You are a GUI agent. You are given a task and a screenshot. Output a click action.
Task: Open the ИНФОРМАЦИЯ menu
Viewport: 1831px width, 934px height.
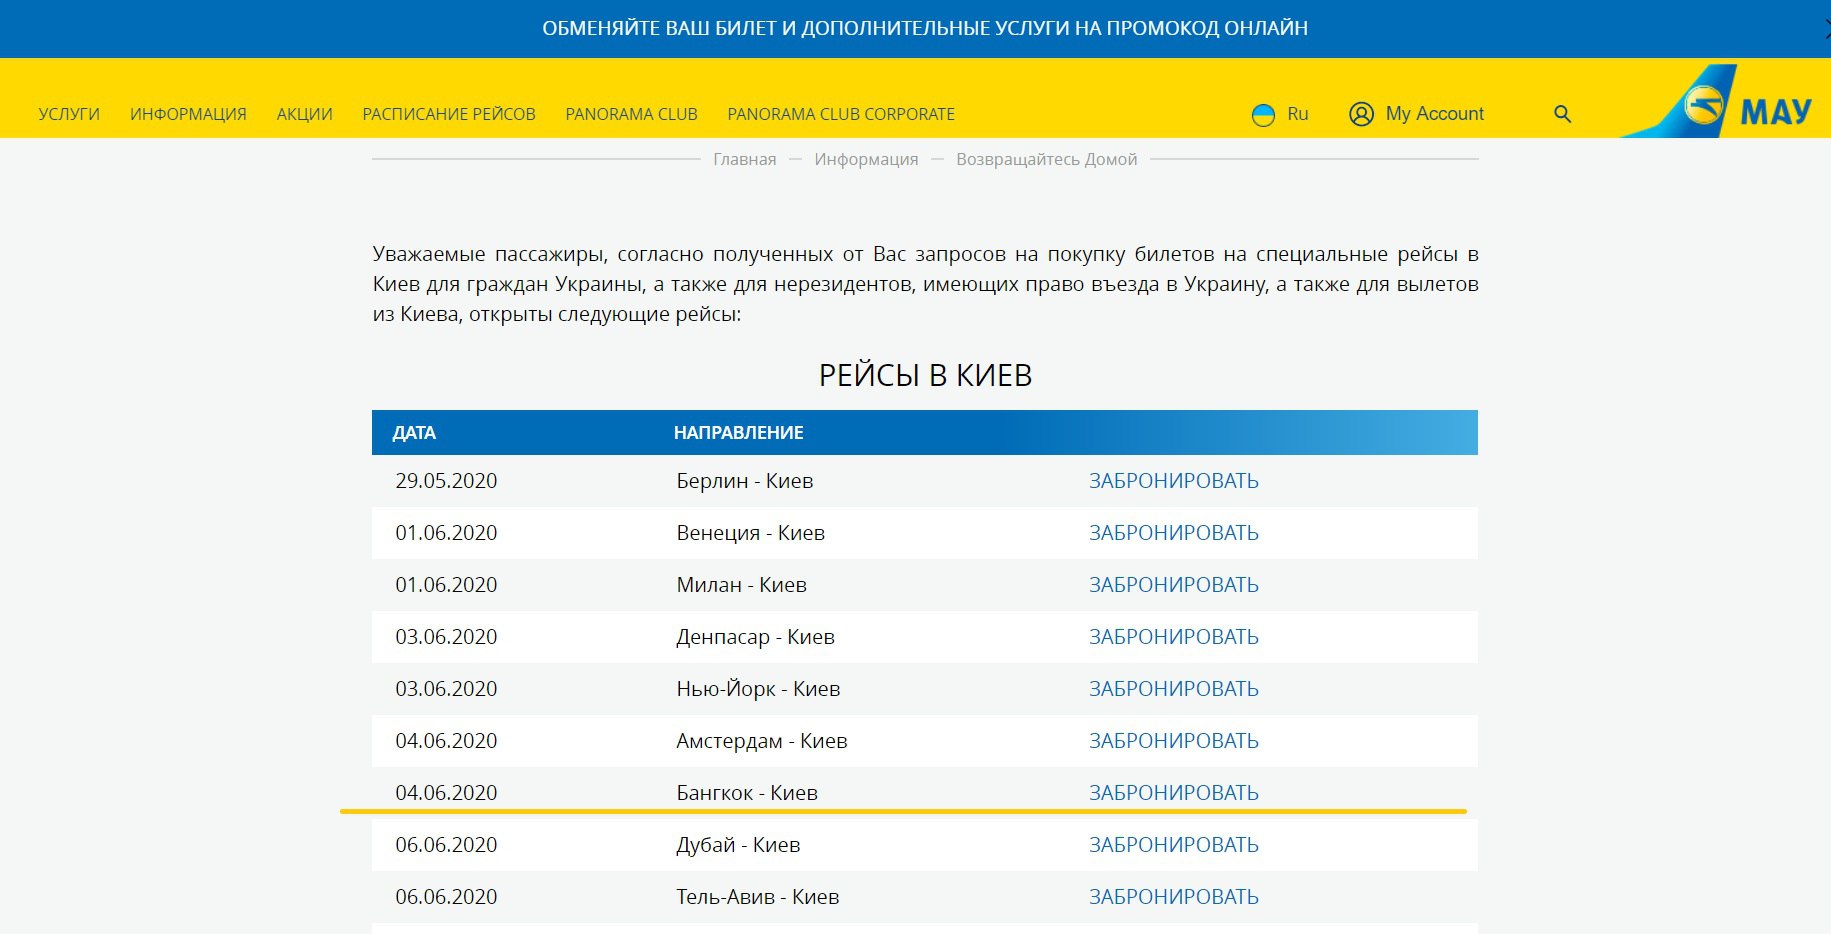click(x=188, y=114)
